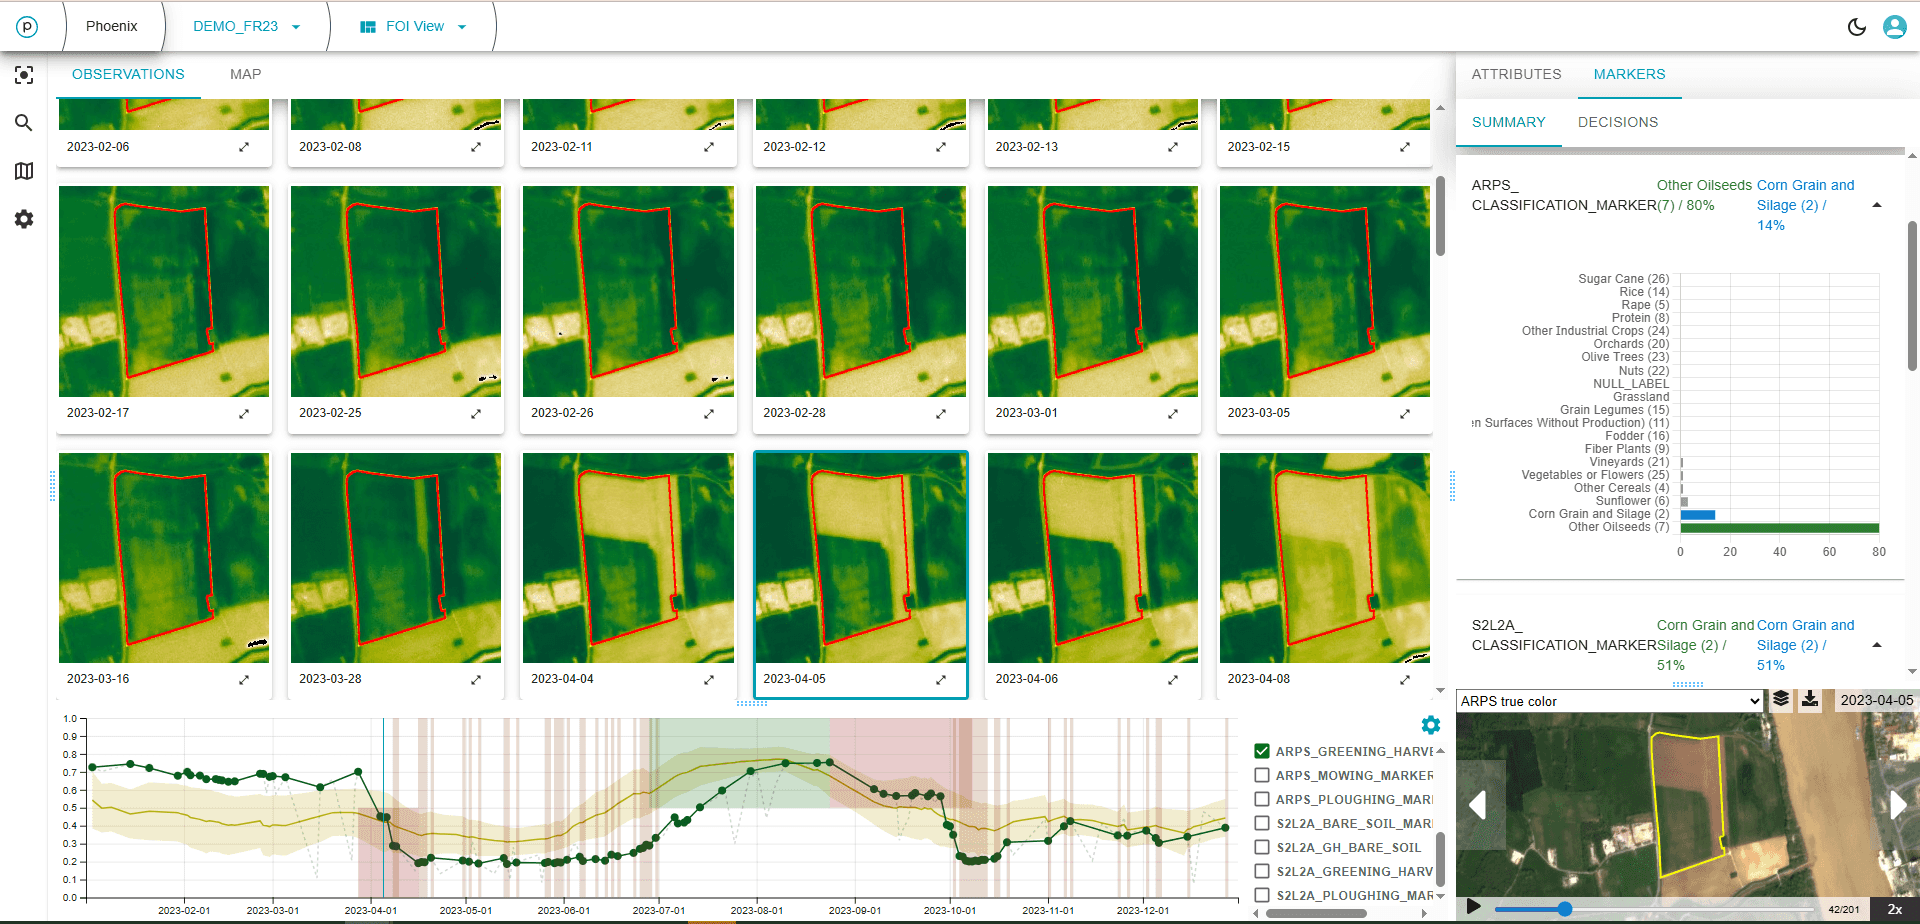Click the playback timeline slider handle
Screen dimensions: 1920x924
(x=1565, y=909)
